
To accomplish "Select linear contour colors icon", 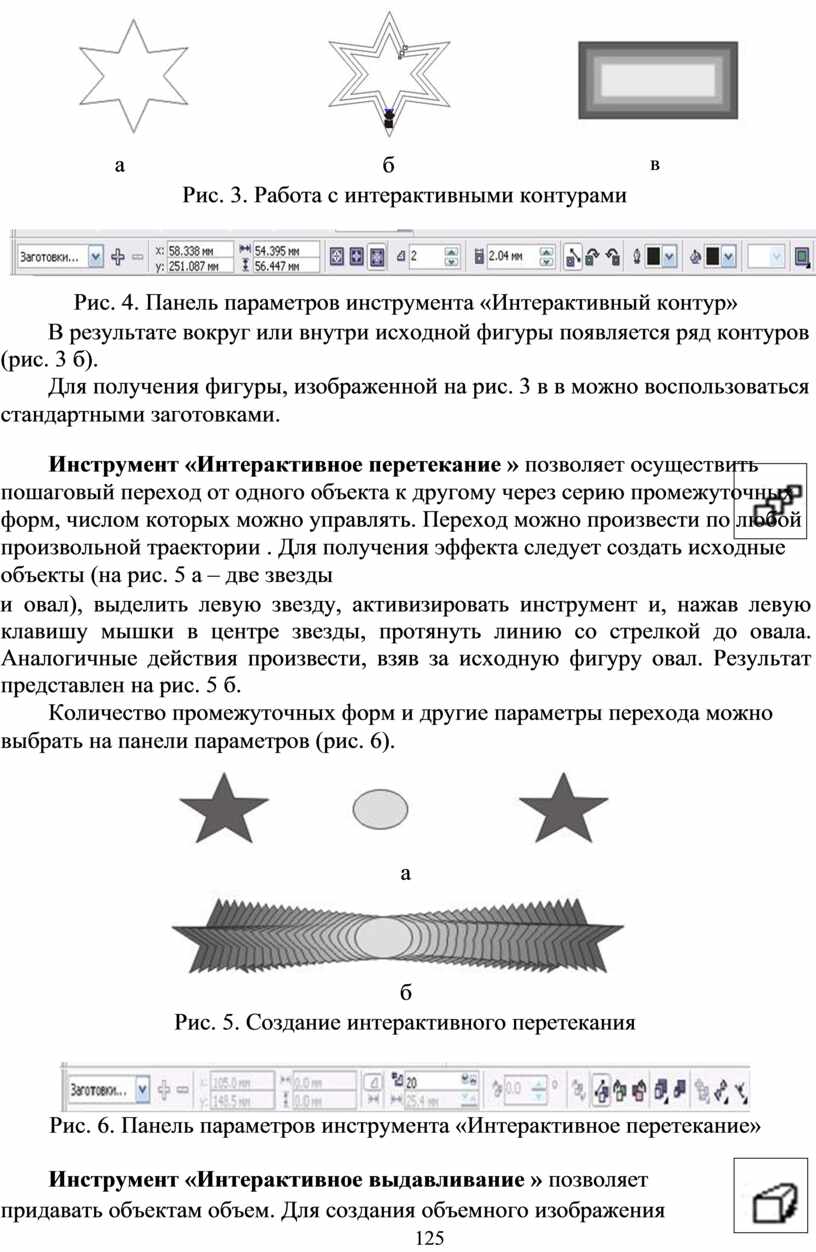I will (573, 257).
